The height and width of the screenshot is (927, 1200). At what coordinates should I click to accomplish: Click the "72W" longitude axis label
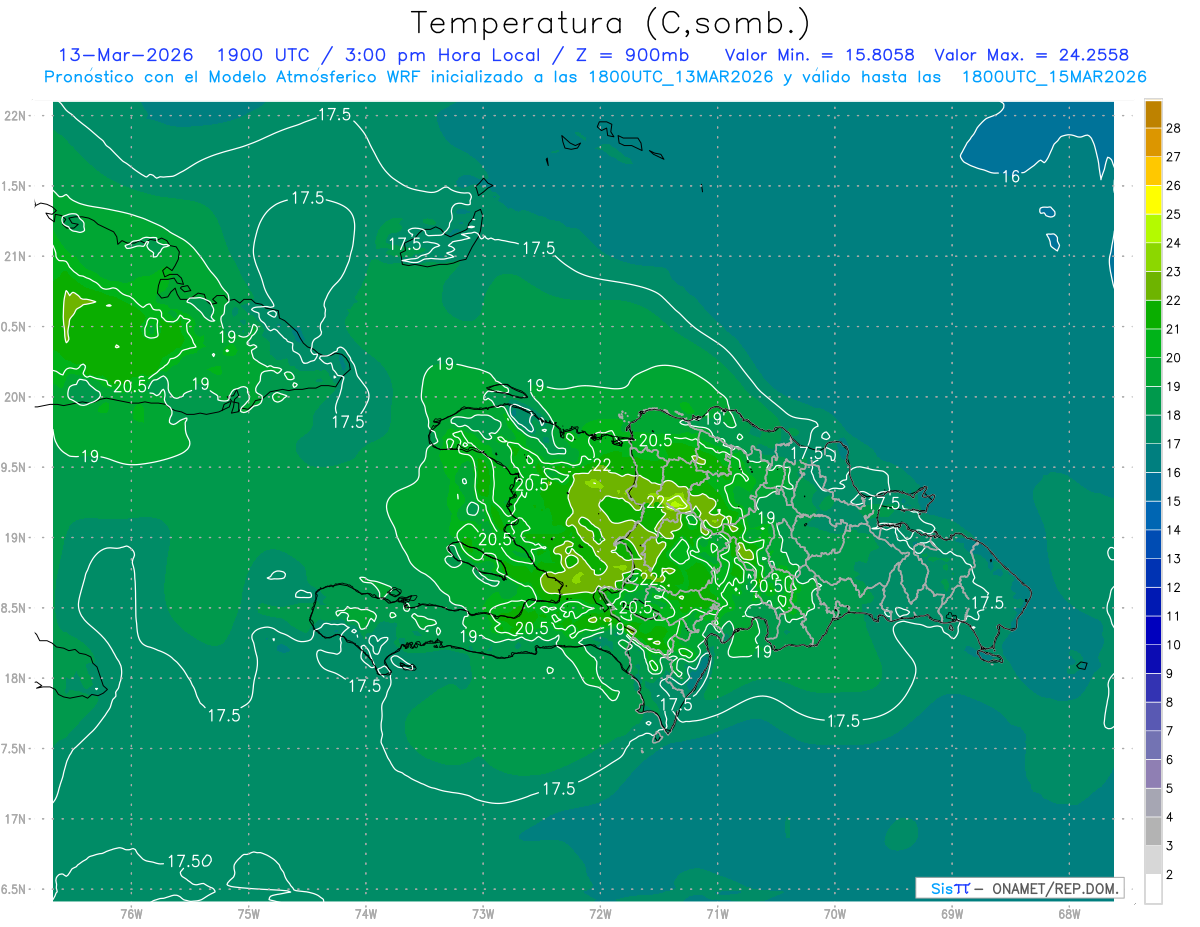click(x=600, y=914)
